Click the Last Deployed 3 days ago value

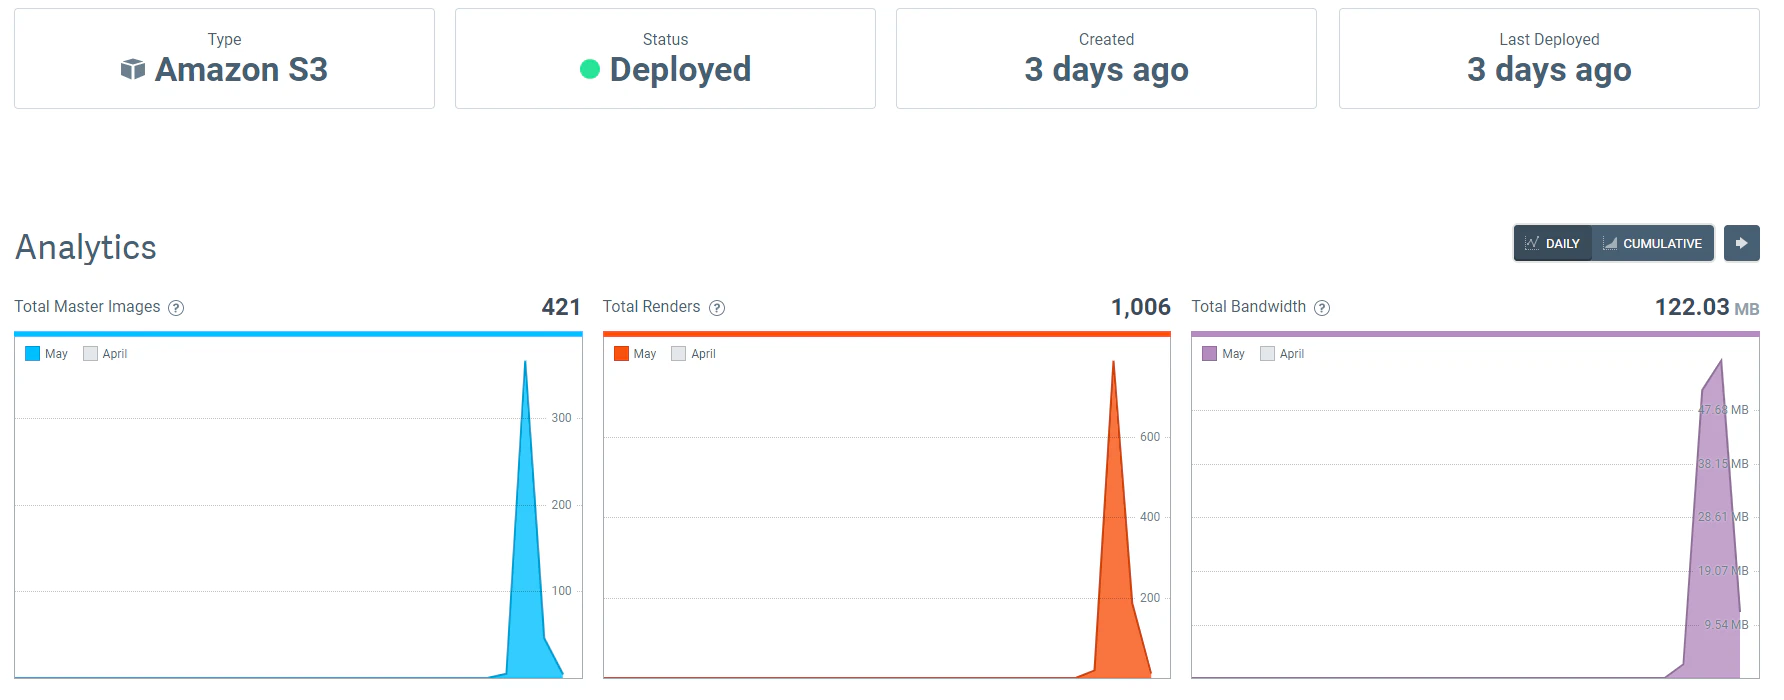pos(1549,69)
